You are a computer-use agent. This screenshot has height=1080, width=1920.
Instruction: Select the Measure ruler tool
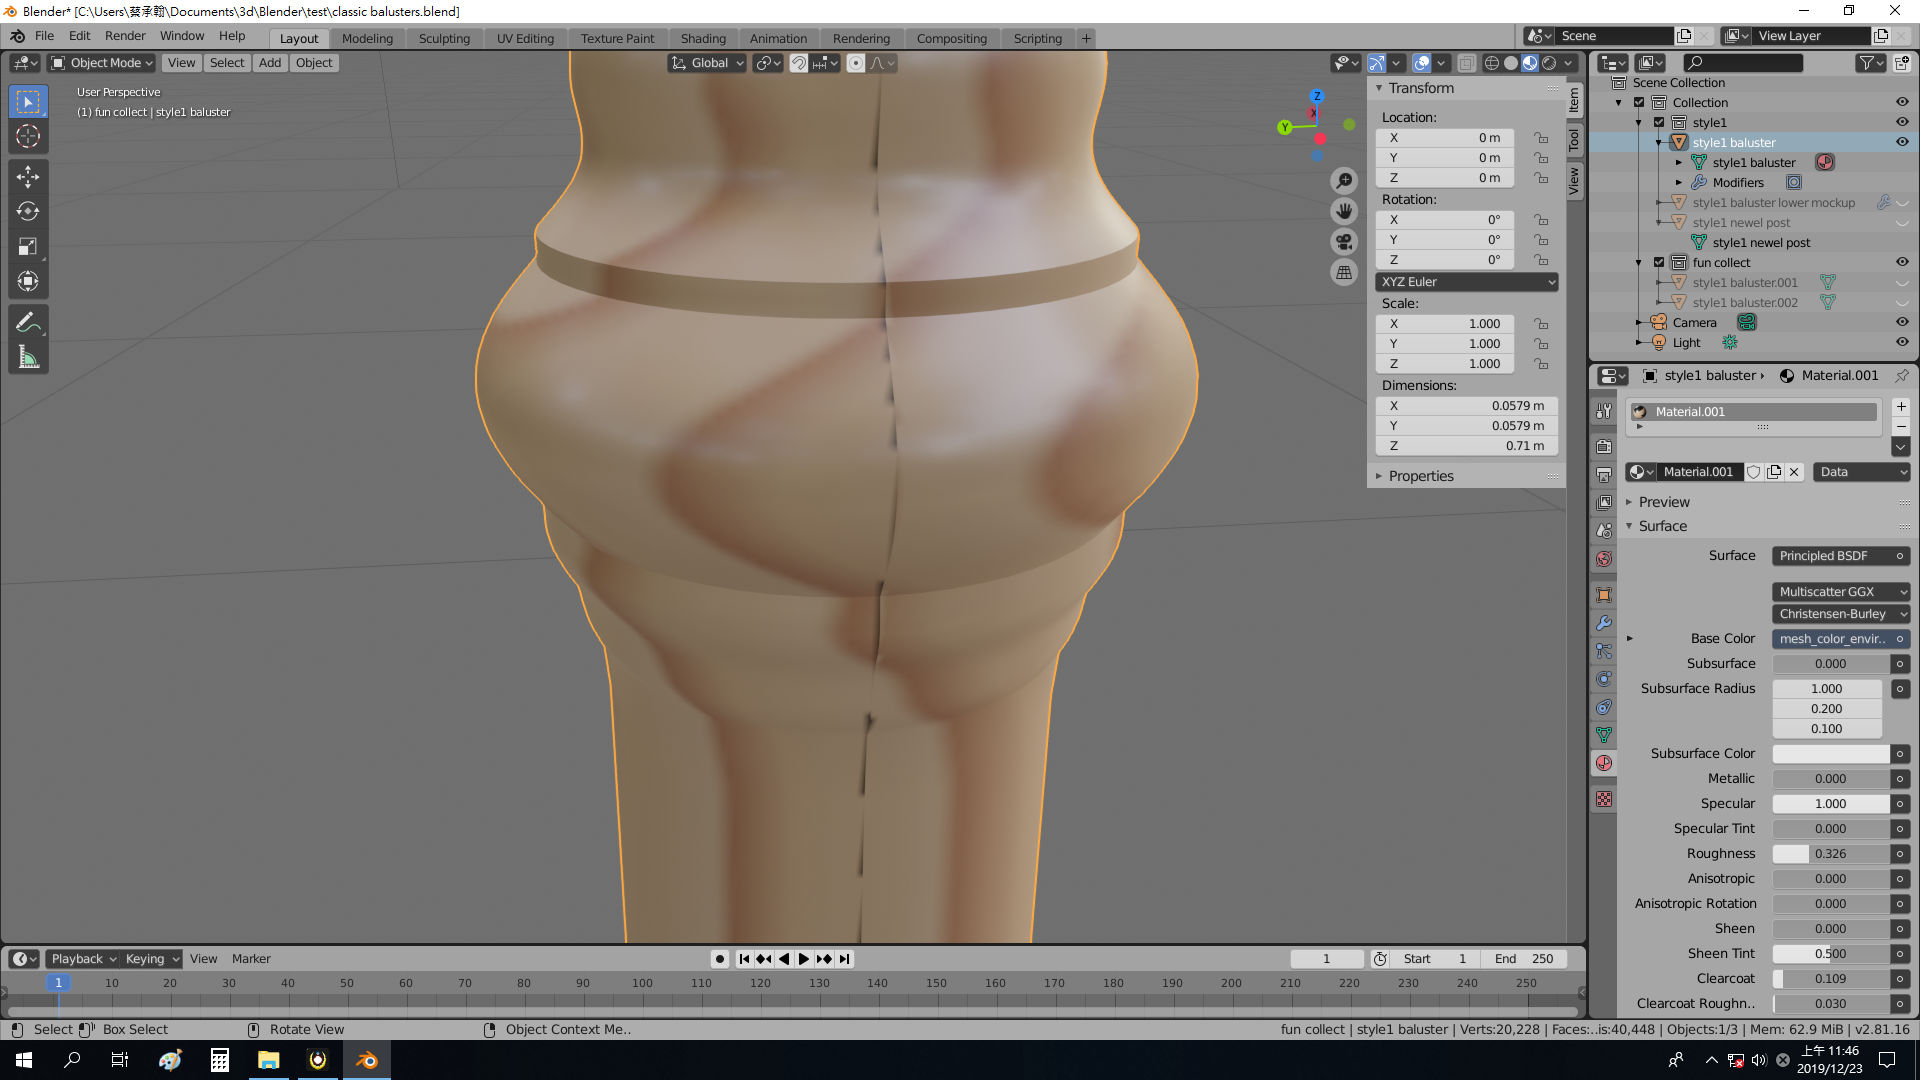(28, 357)
